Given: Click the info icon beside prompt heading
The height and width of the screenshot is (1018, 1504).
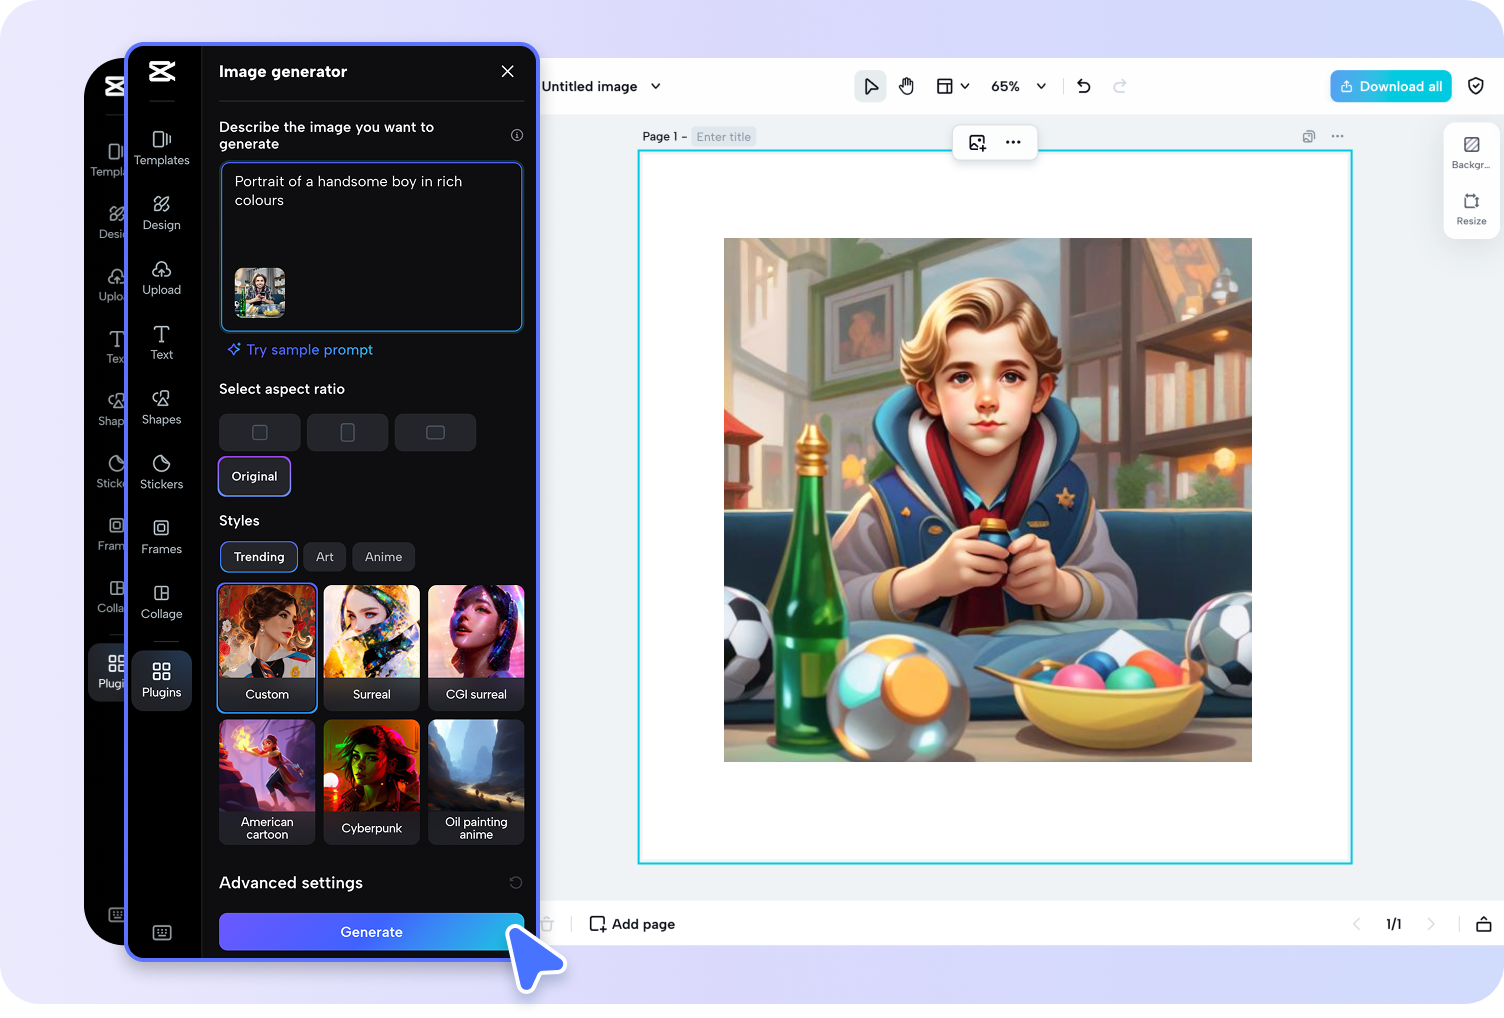Looking at the screenshot, I should pyautogui.click(x=517, y=135).
